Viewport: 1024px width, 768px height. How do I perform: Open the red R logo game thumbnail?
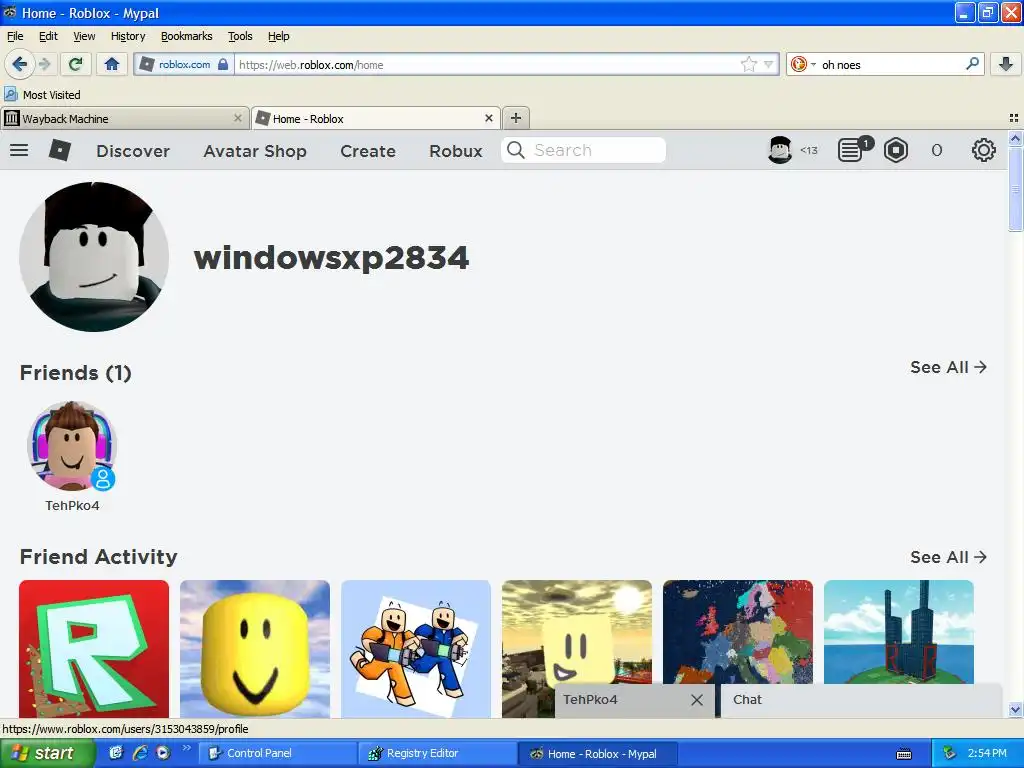[x=94, y=648]
